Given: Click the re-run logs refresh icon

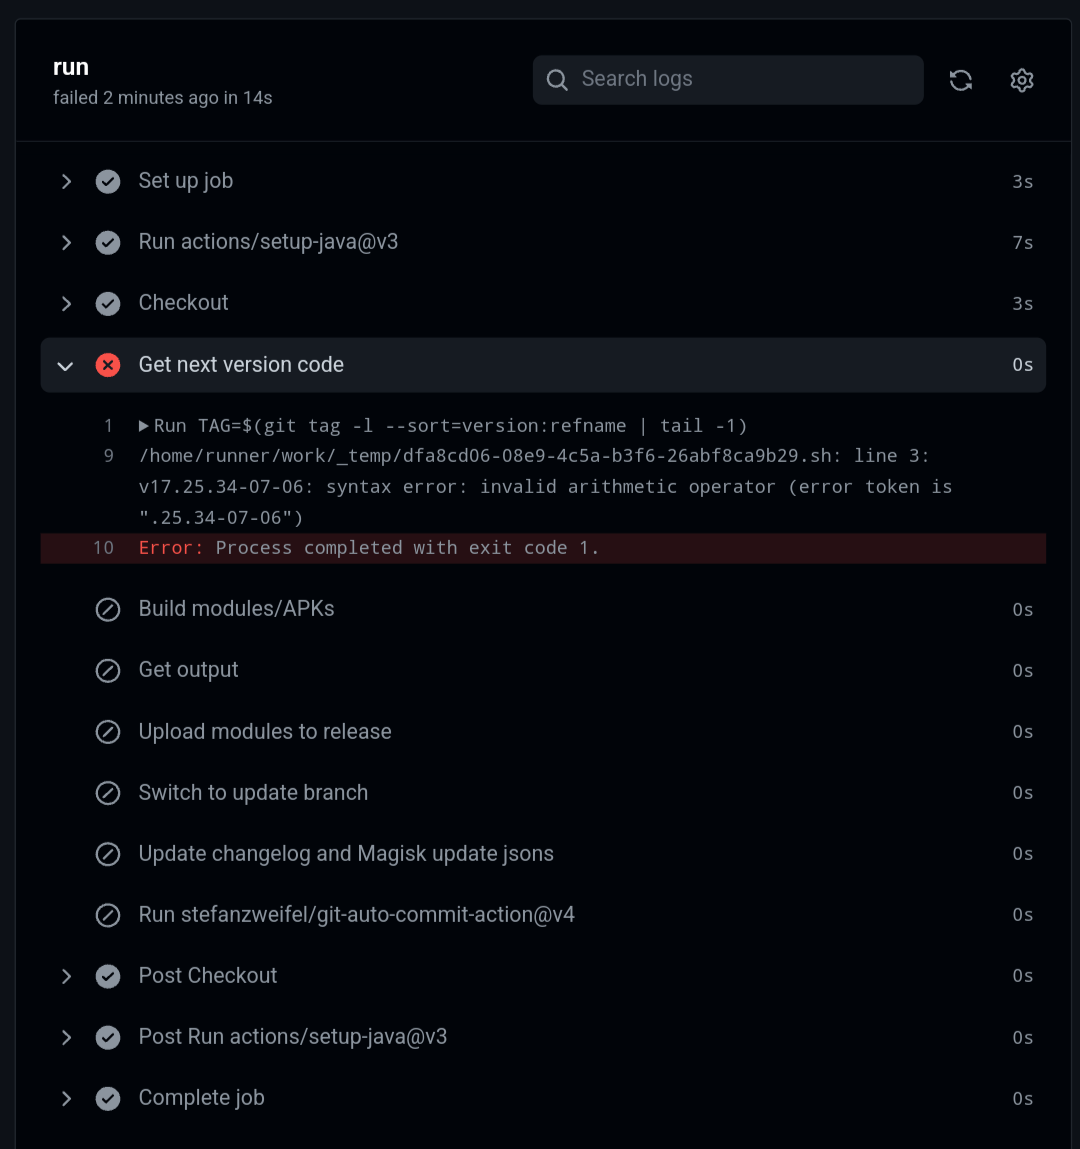Looking at the screenshot, I should coord(960,80).
